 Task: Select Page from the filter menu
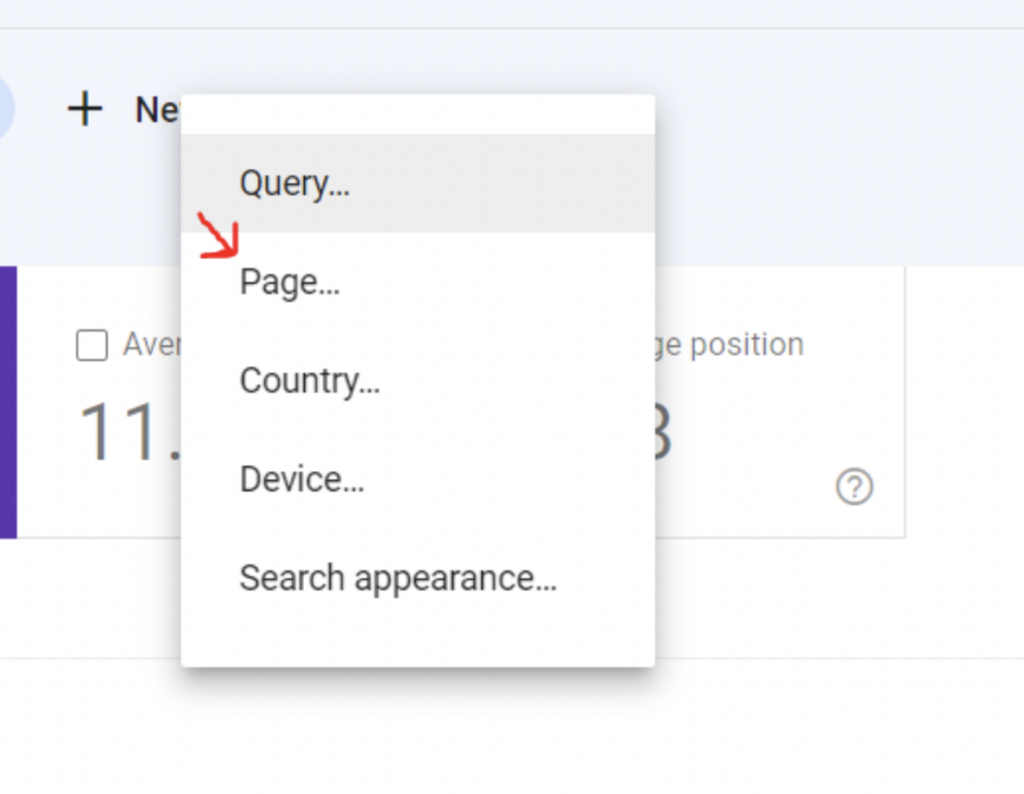(x=289, y=282)
